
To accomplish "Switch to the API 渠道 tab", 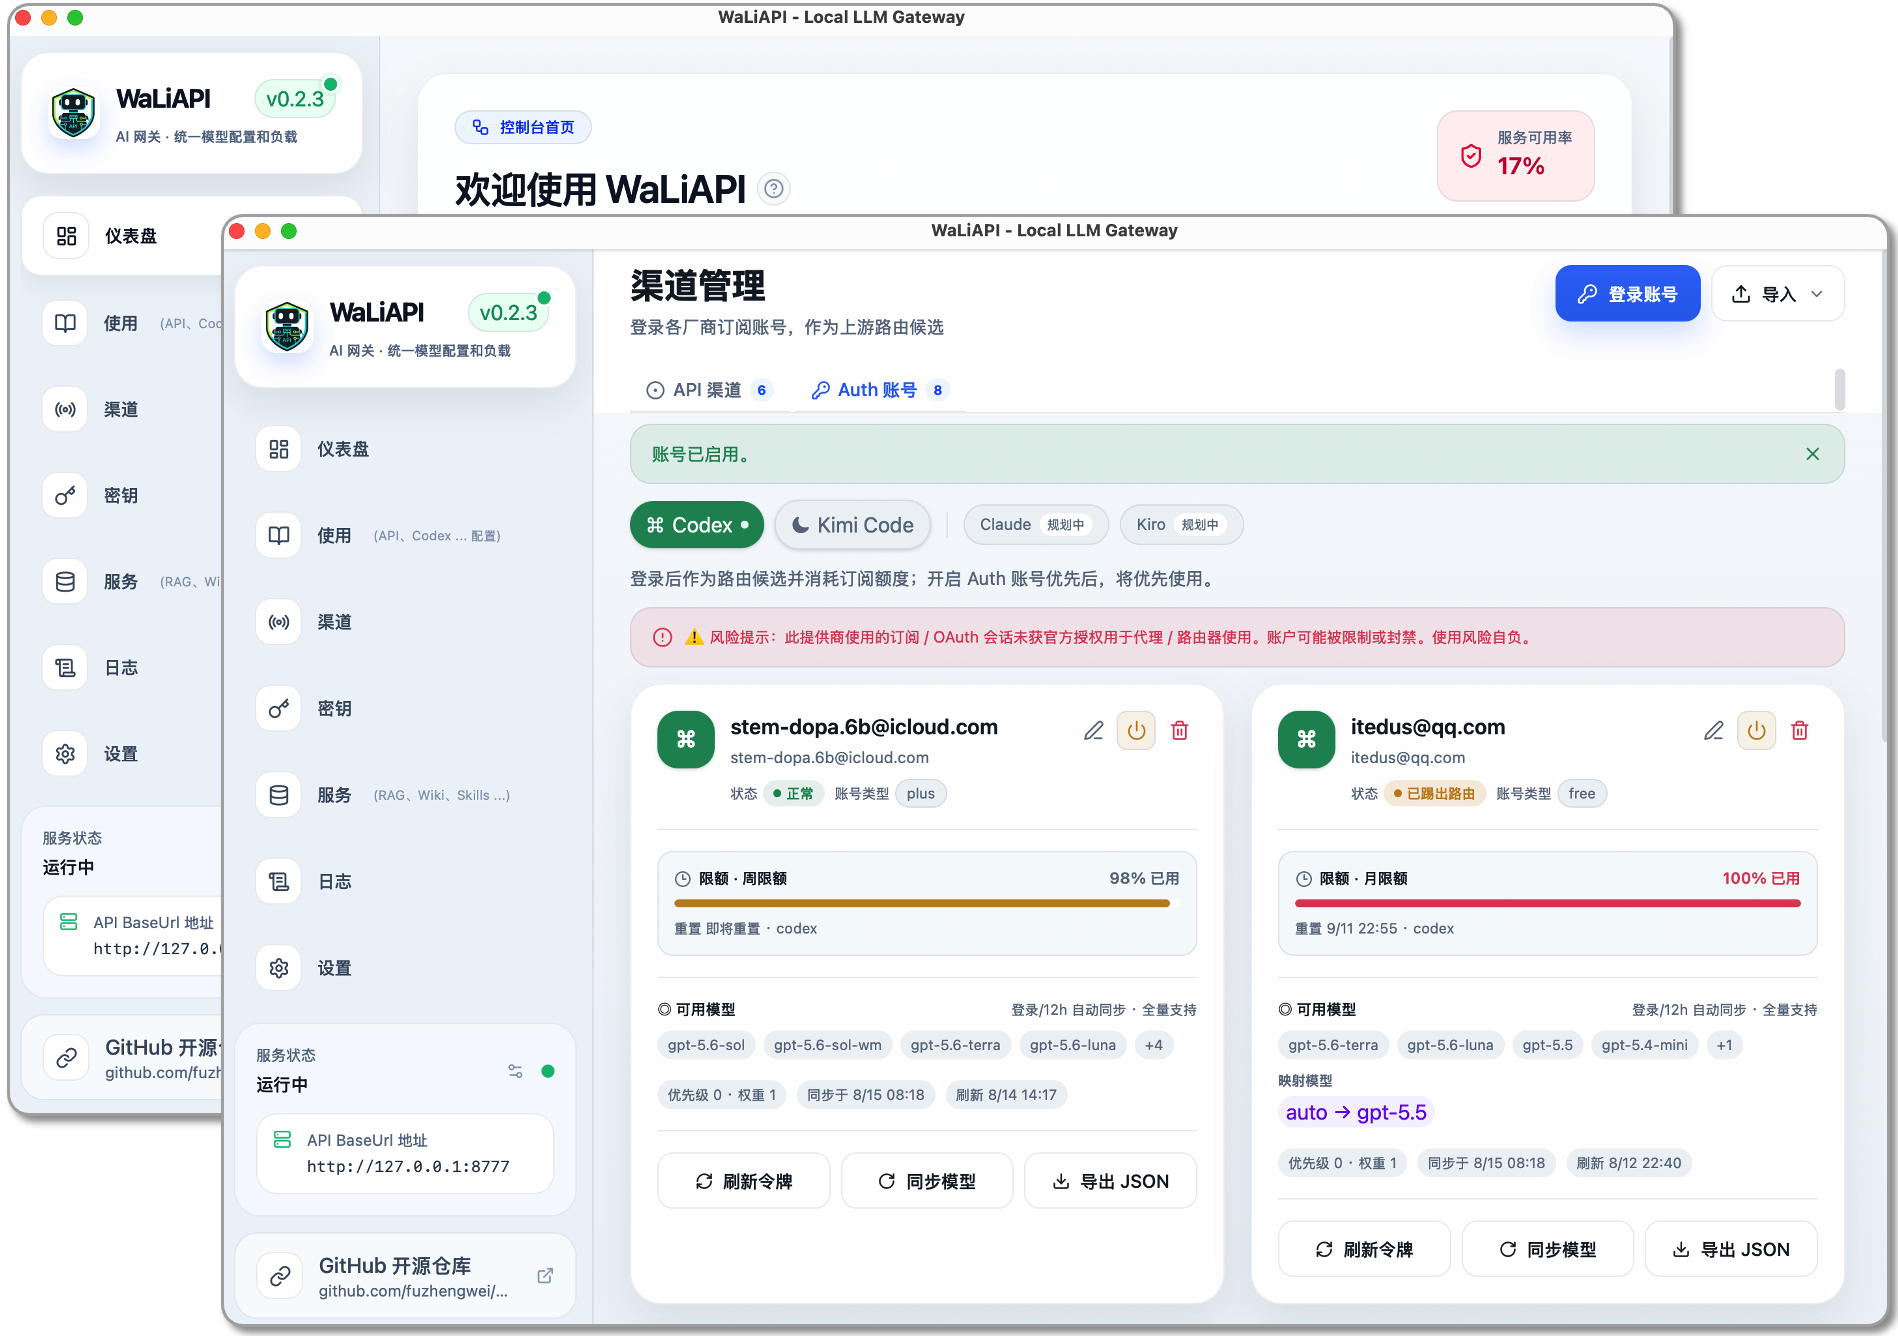I will (708, 390).
